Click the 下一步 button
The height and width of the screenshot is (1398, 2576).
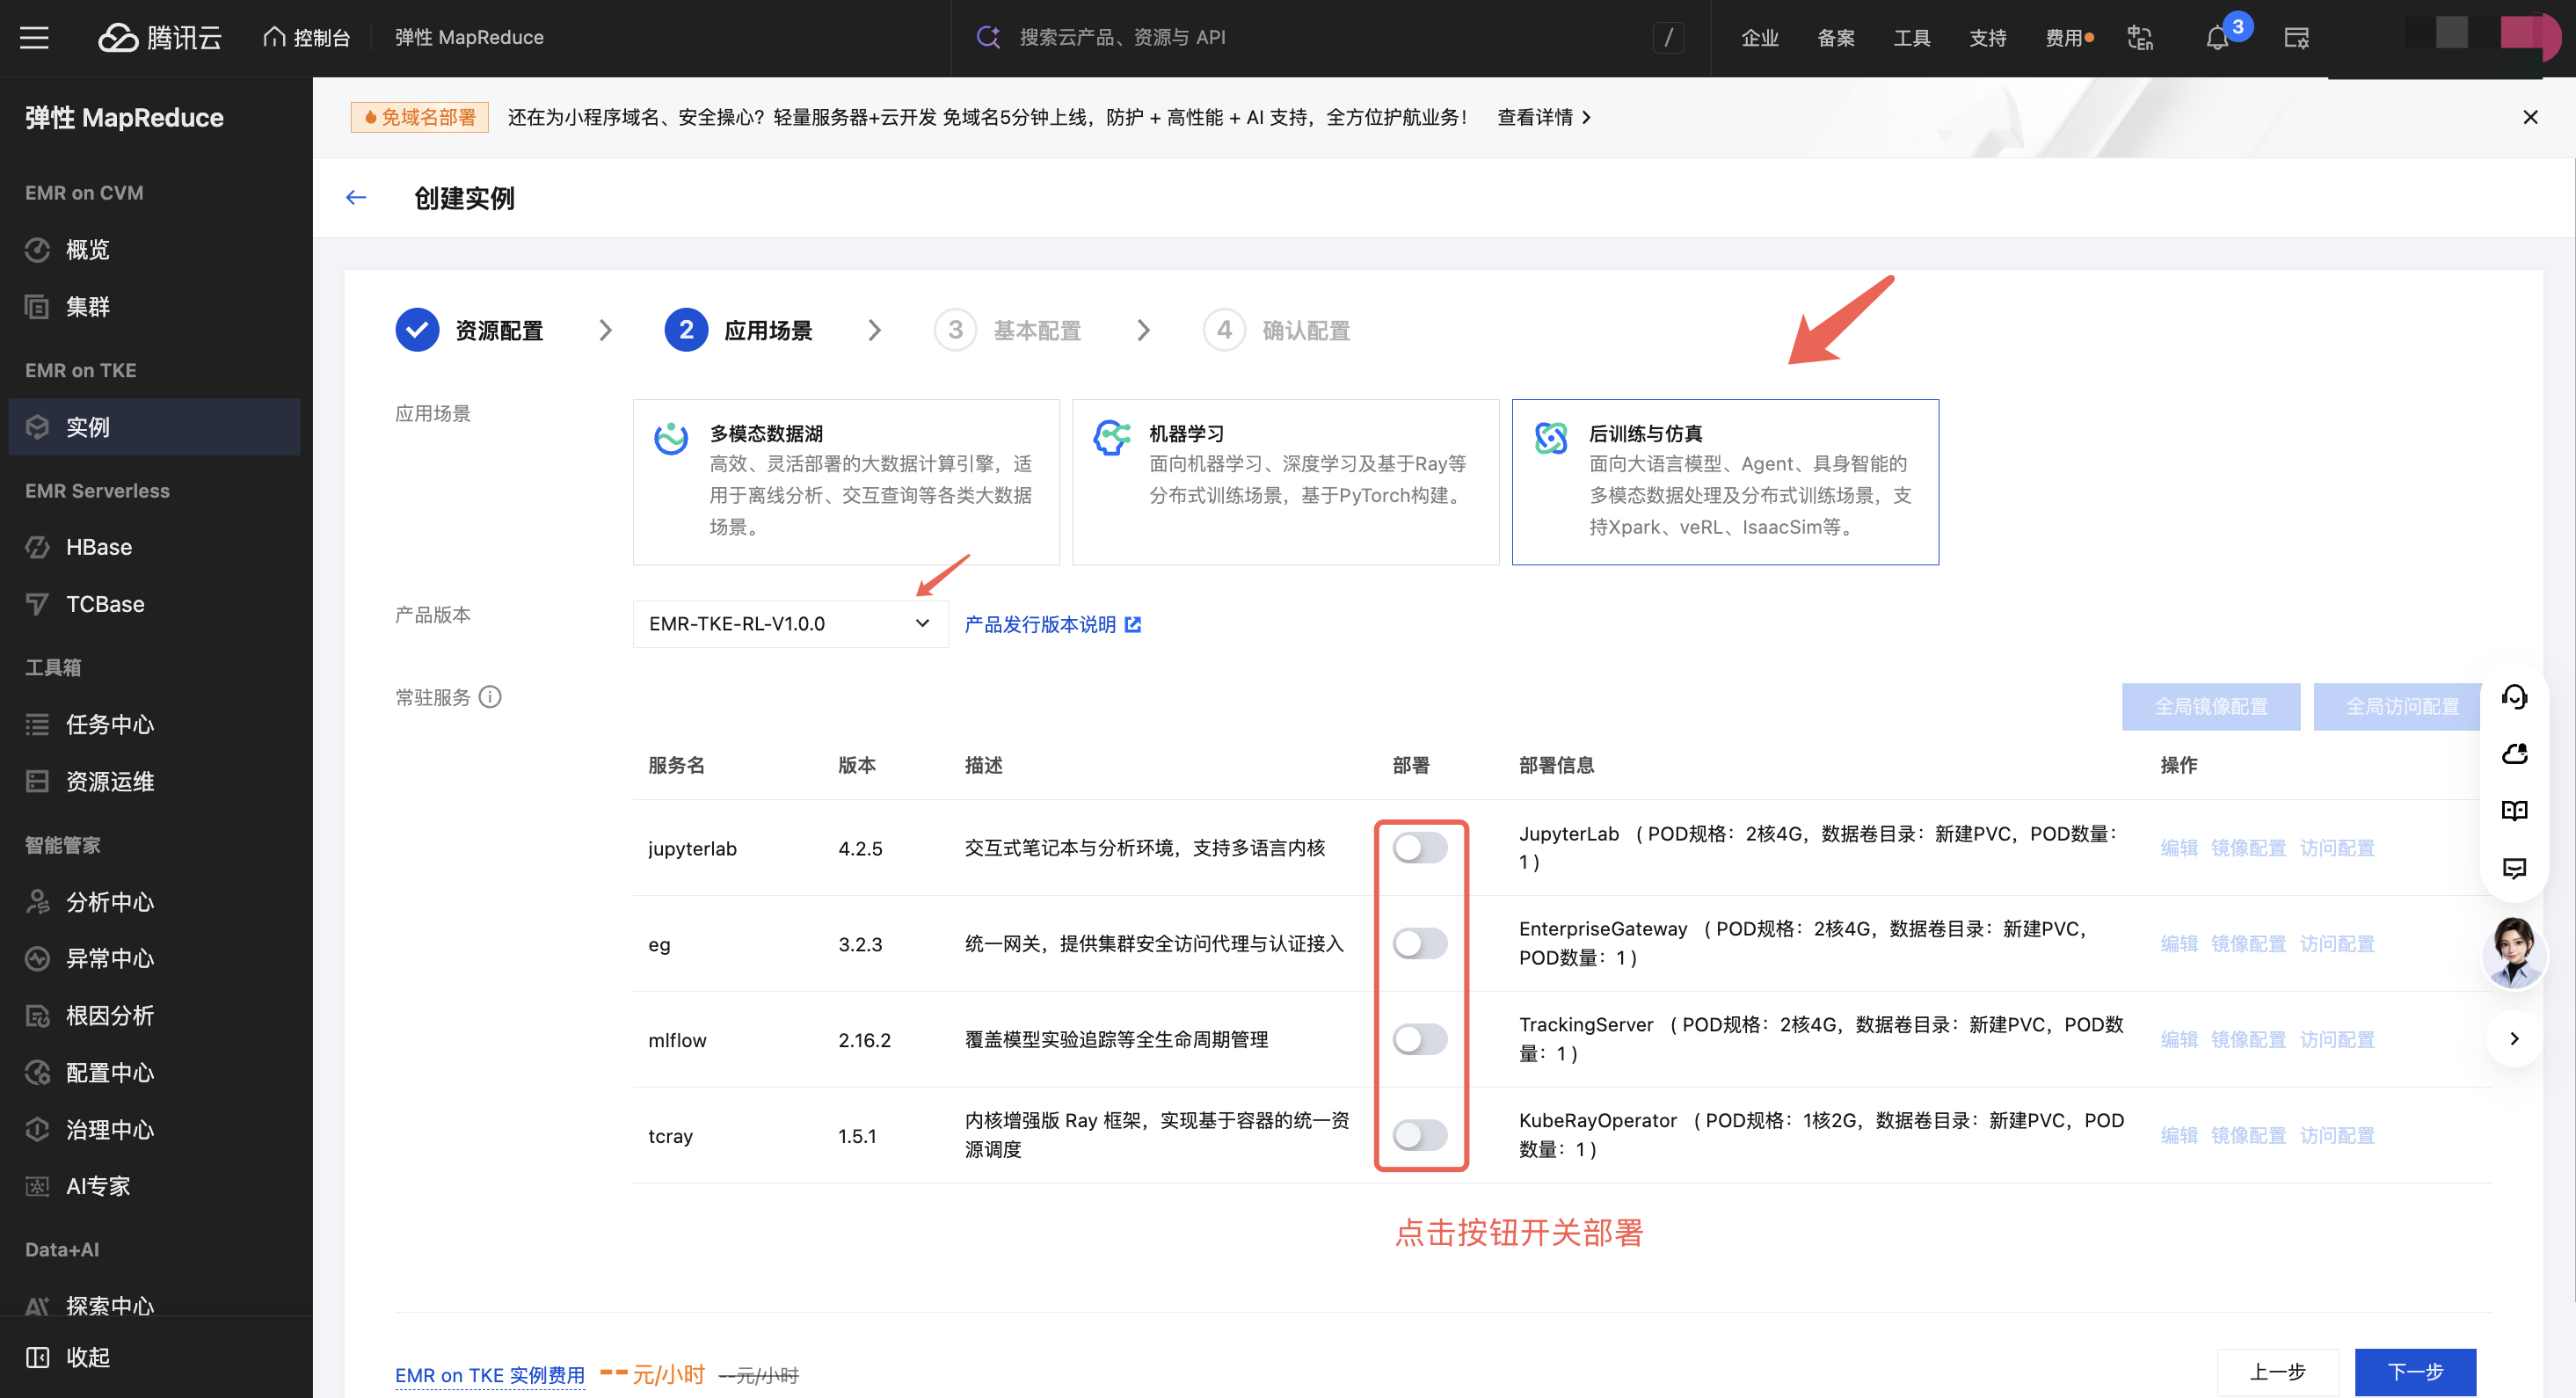2416,1372
